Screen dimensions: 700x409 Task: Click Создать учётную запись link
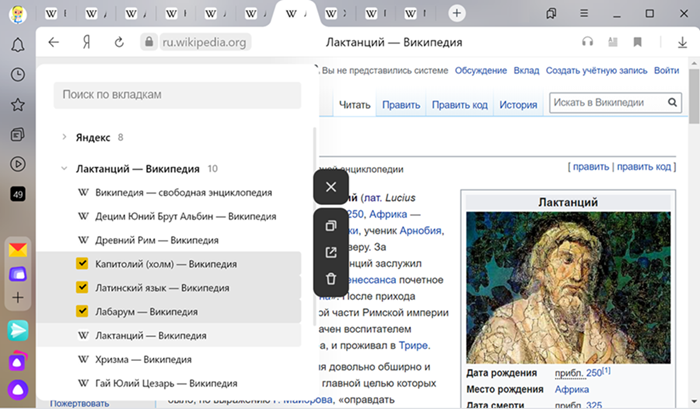point(596,71)
